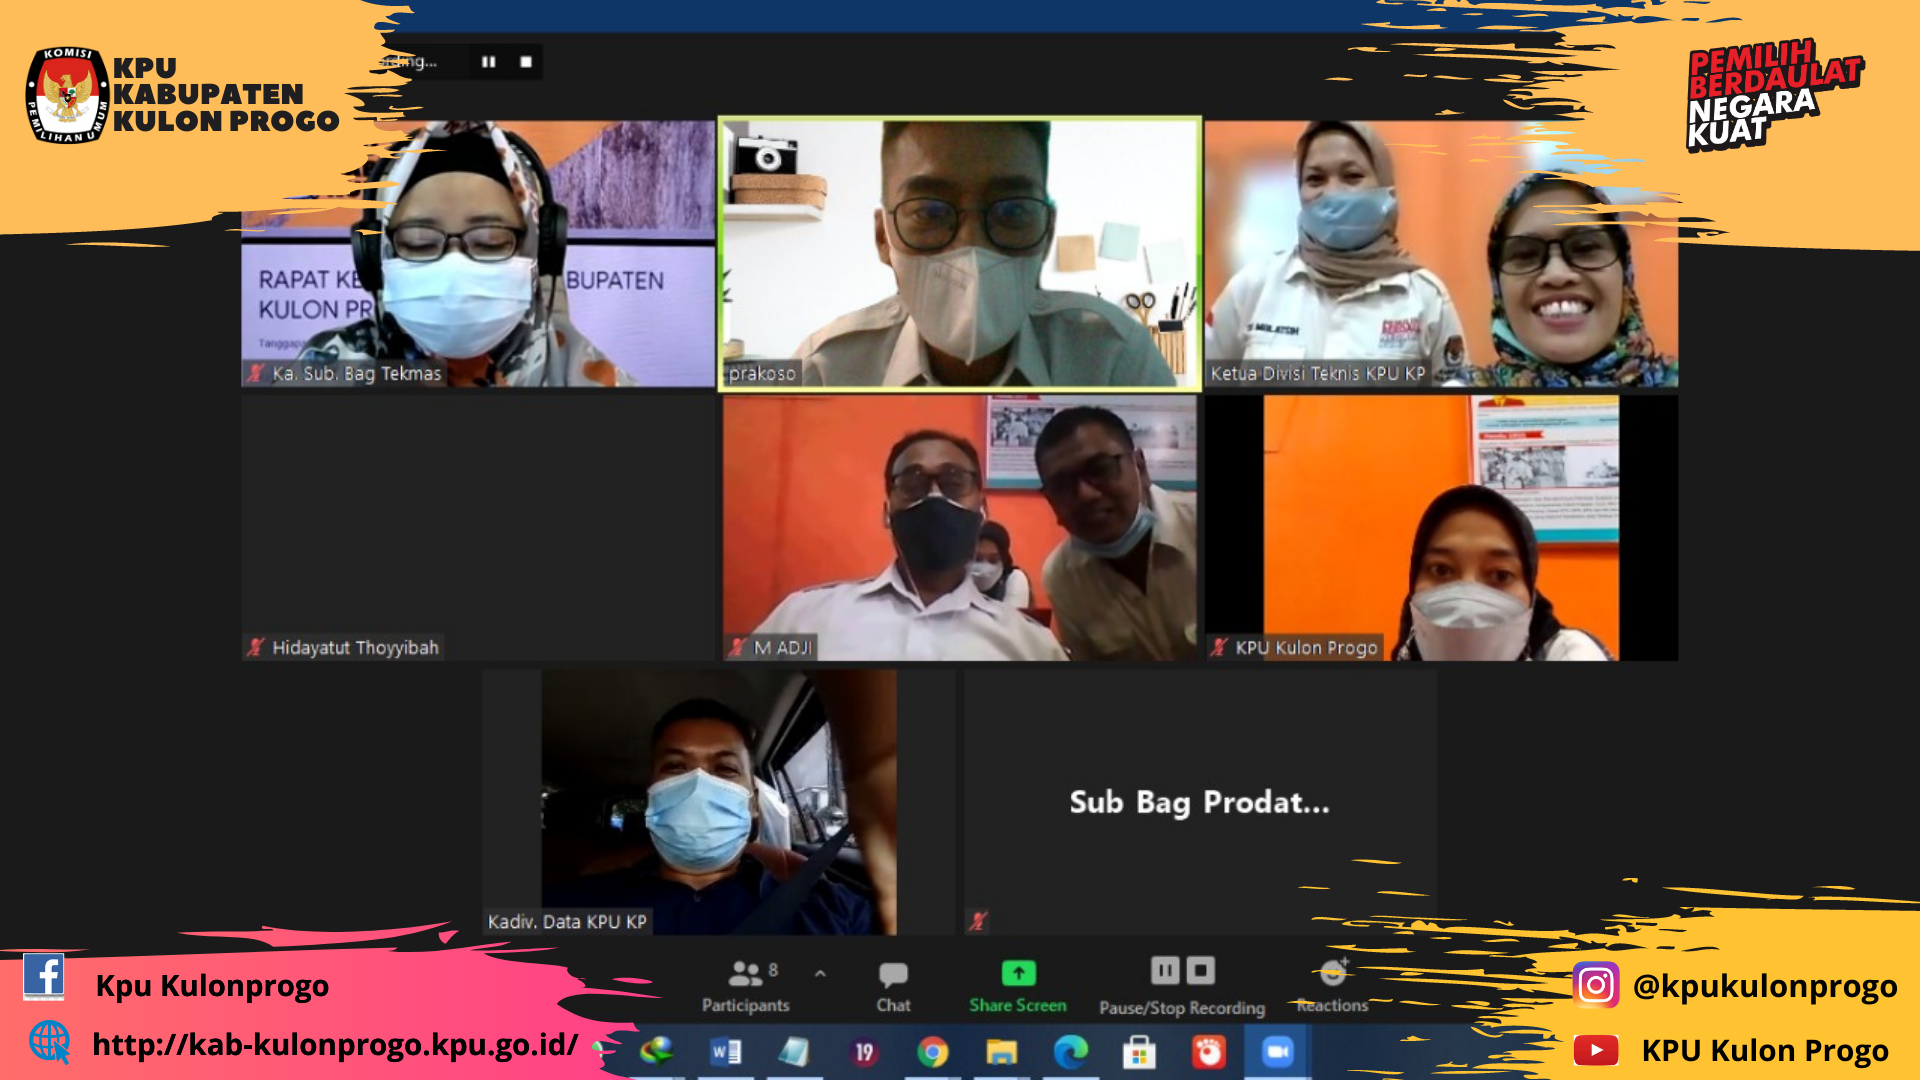The height and width of the screenshot is (1080, 1920).
Task: Stop recording in the top-left indicator
Action: click(x=526, y=62)
